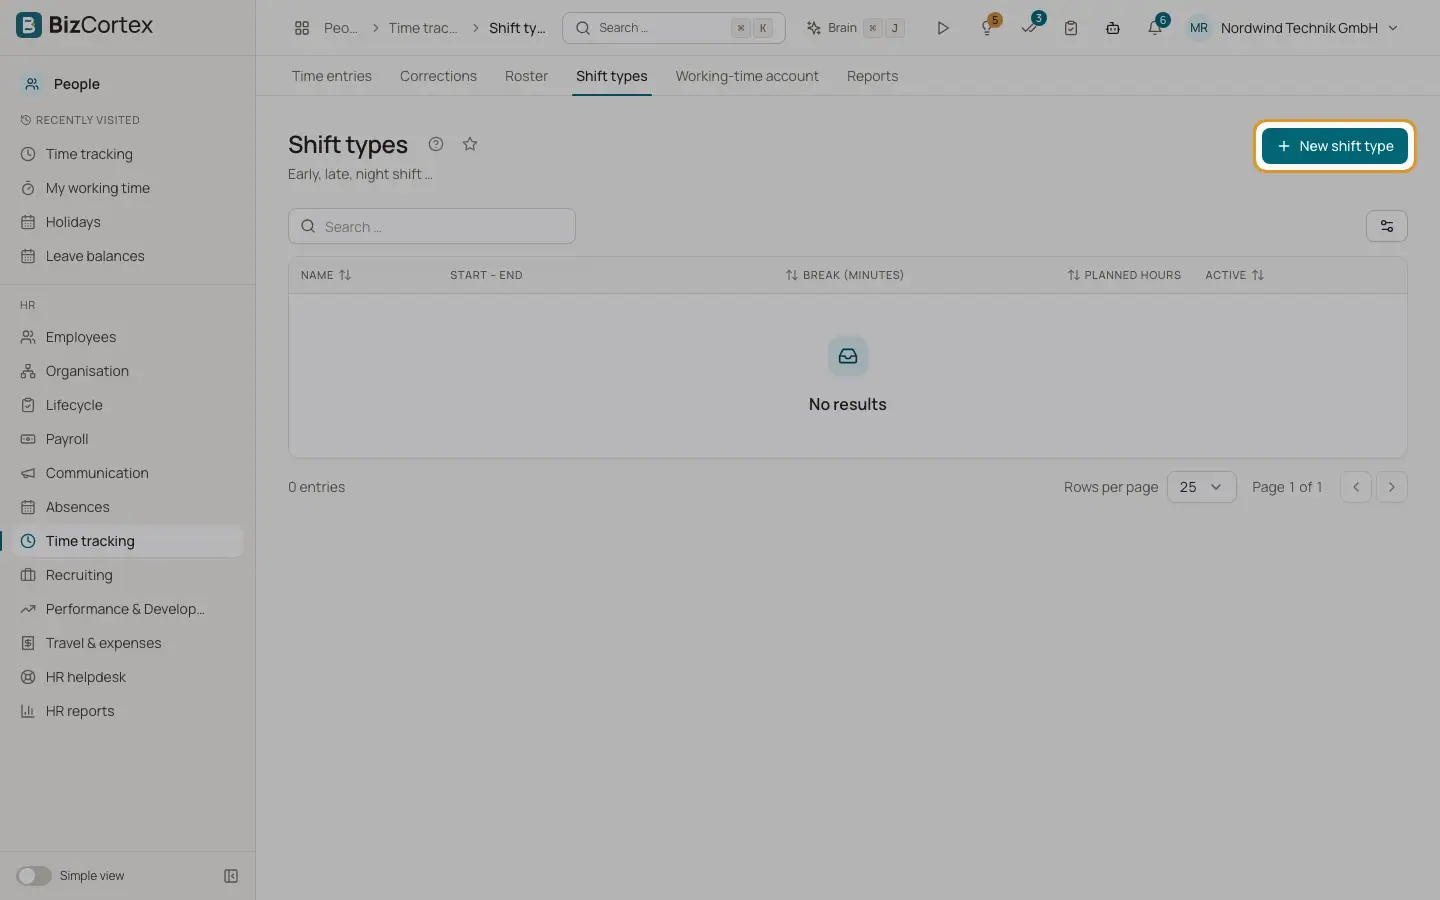Open the table view settings sliders icon
1440x900 pixels.
click(x=1387, y=226)
